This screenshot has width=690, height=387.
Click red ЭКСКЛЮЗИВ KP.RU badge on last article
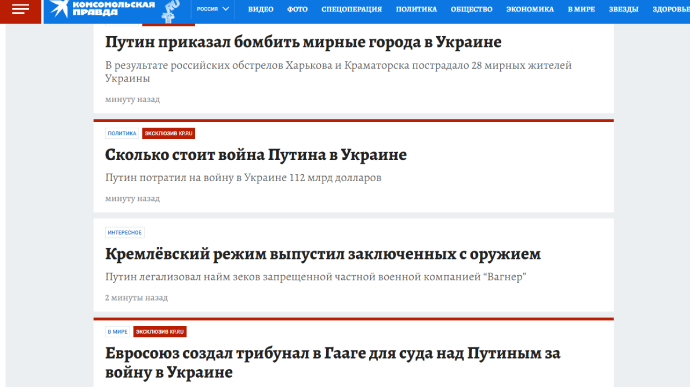(160, 332)
